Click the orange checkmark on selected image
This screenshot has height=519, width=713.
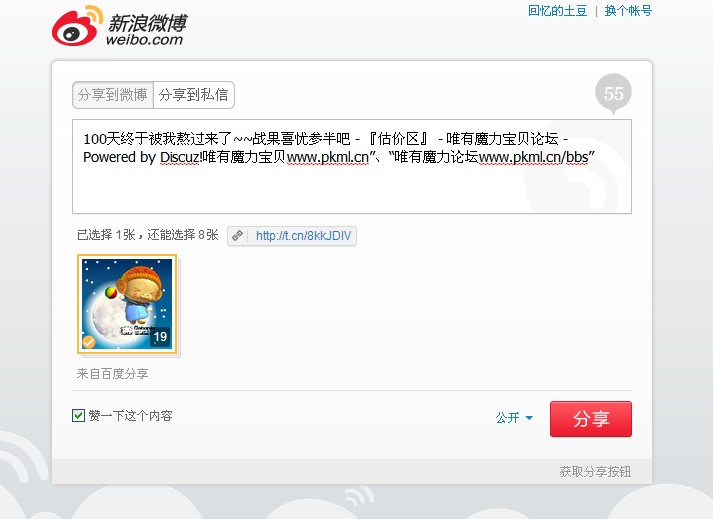pyautogui.click(x=89, y=342)
